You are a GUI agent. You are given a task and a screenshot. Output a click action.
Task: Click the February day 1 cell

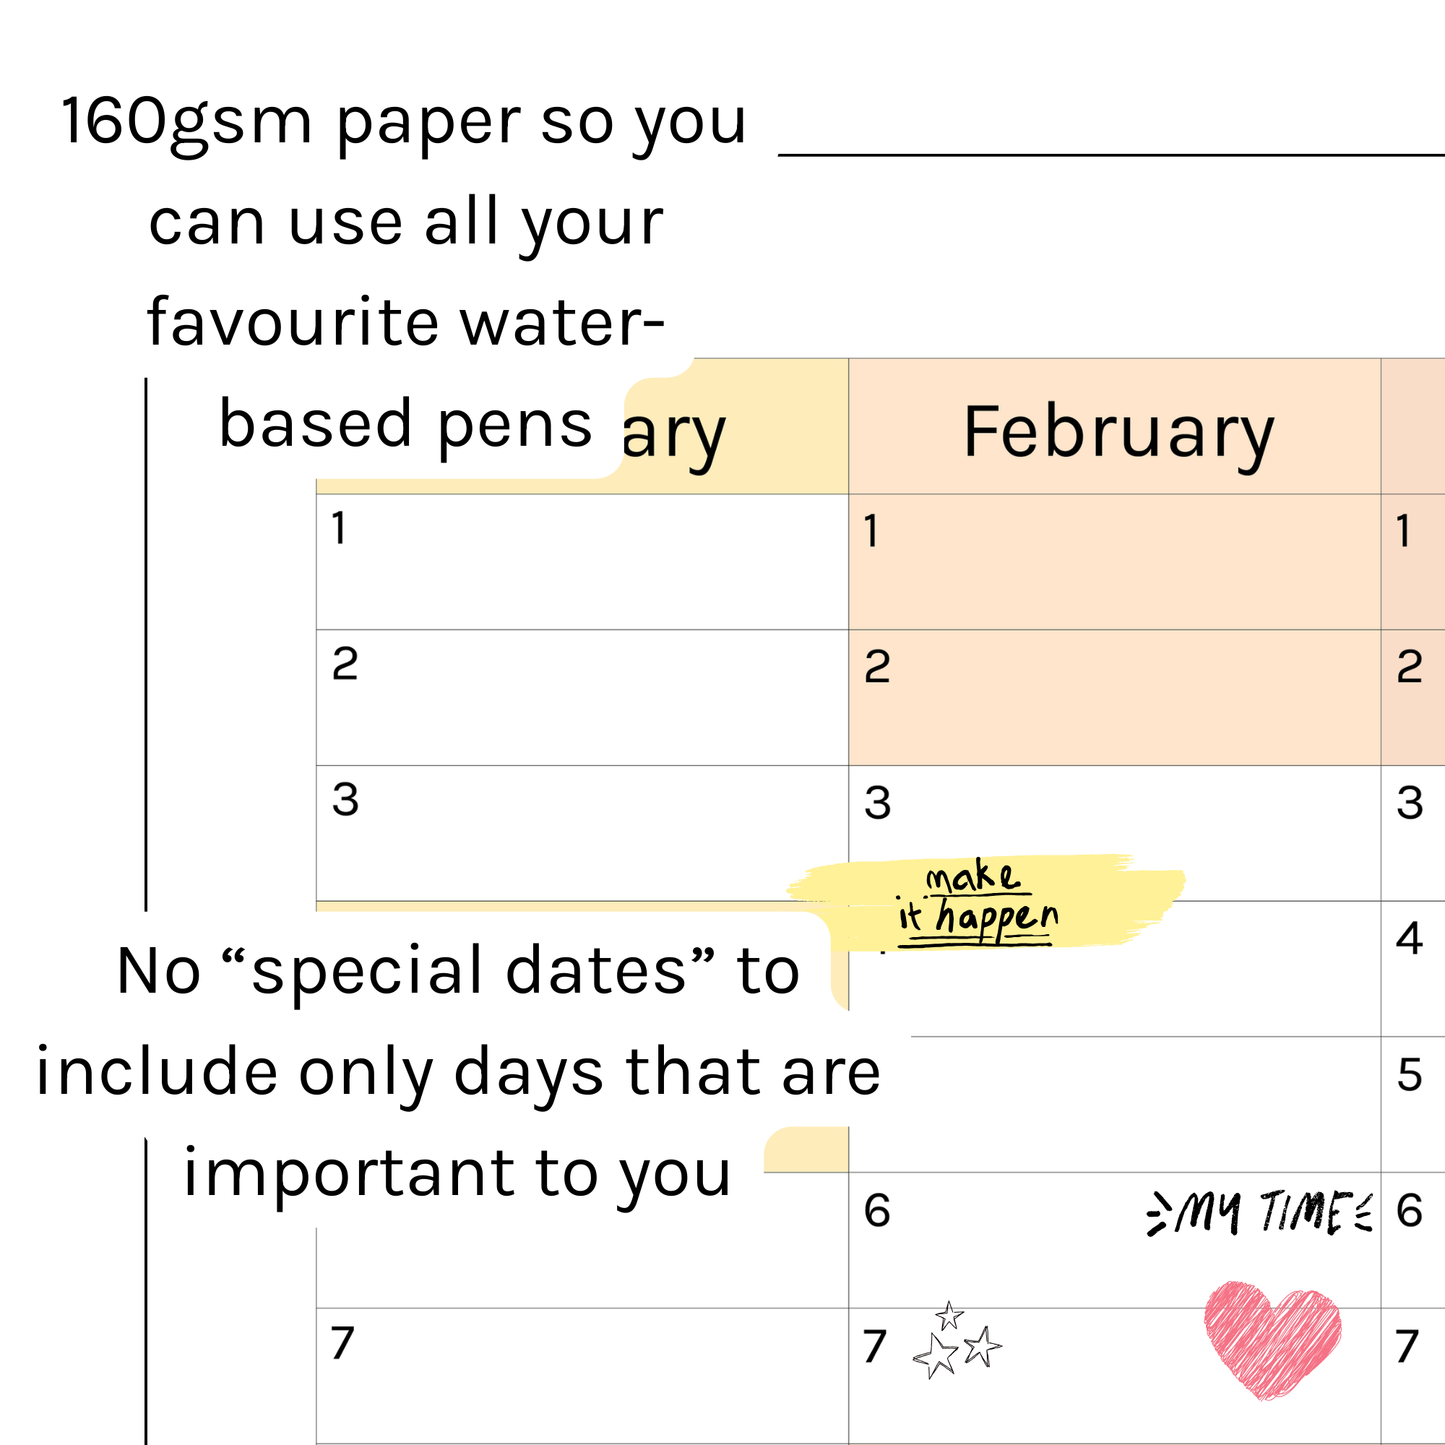[x=1115, y=562]
